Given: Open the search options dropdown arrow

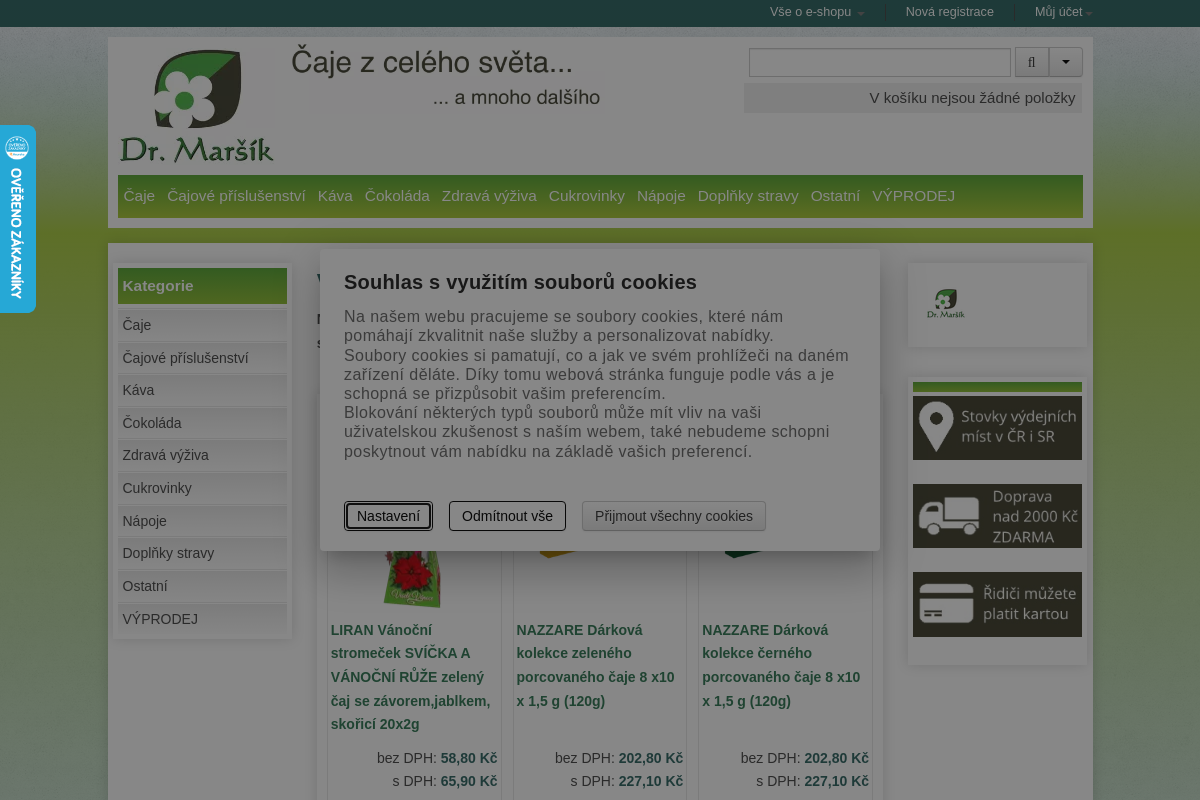Looking at the screenshot, I should (1066, 62).
